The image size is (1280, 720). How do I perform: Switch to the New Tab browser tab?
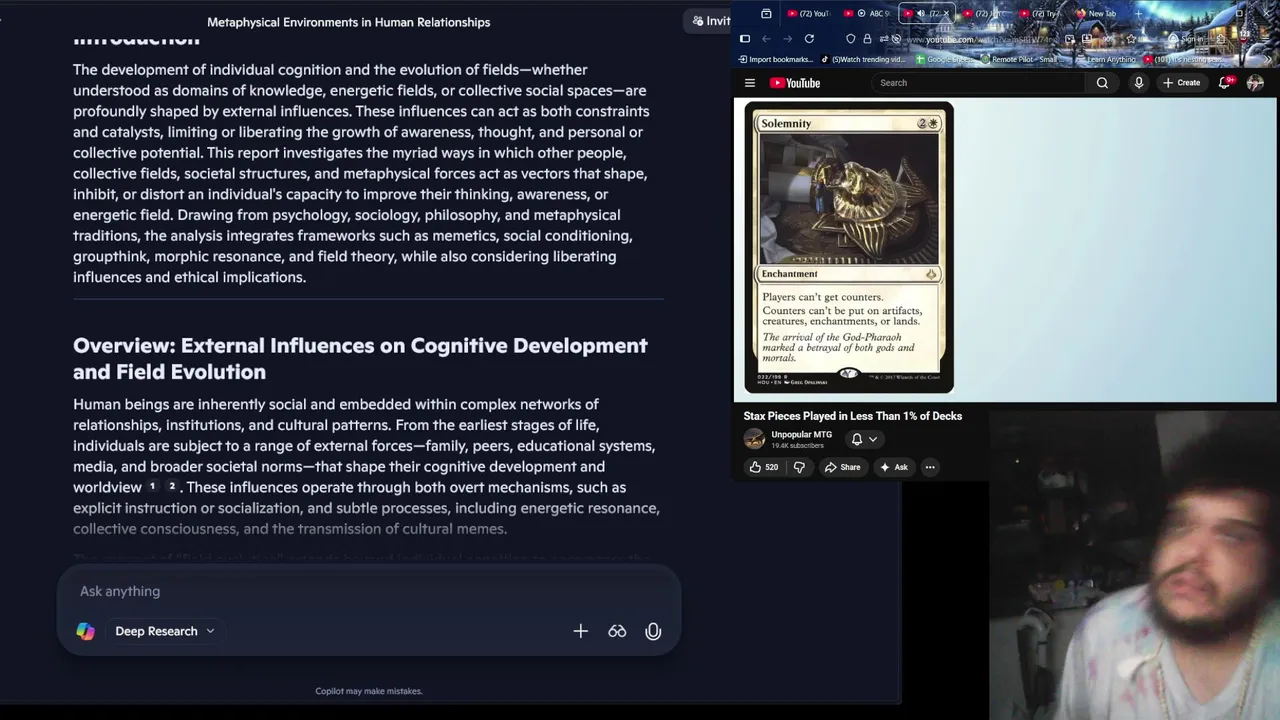[1096, 14]
